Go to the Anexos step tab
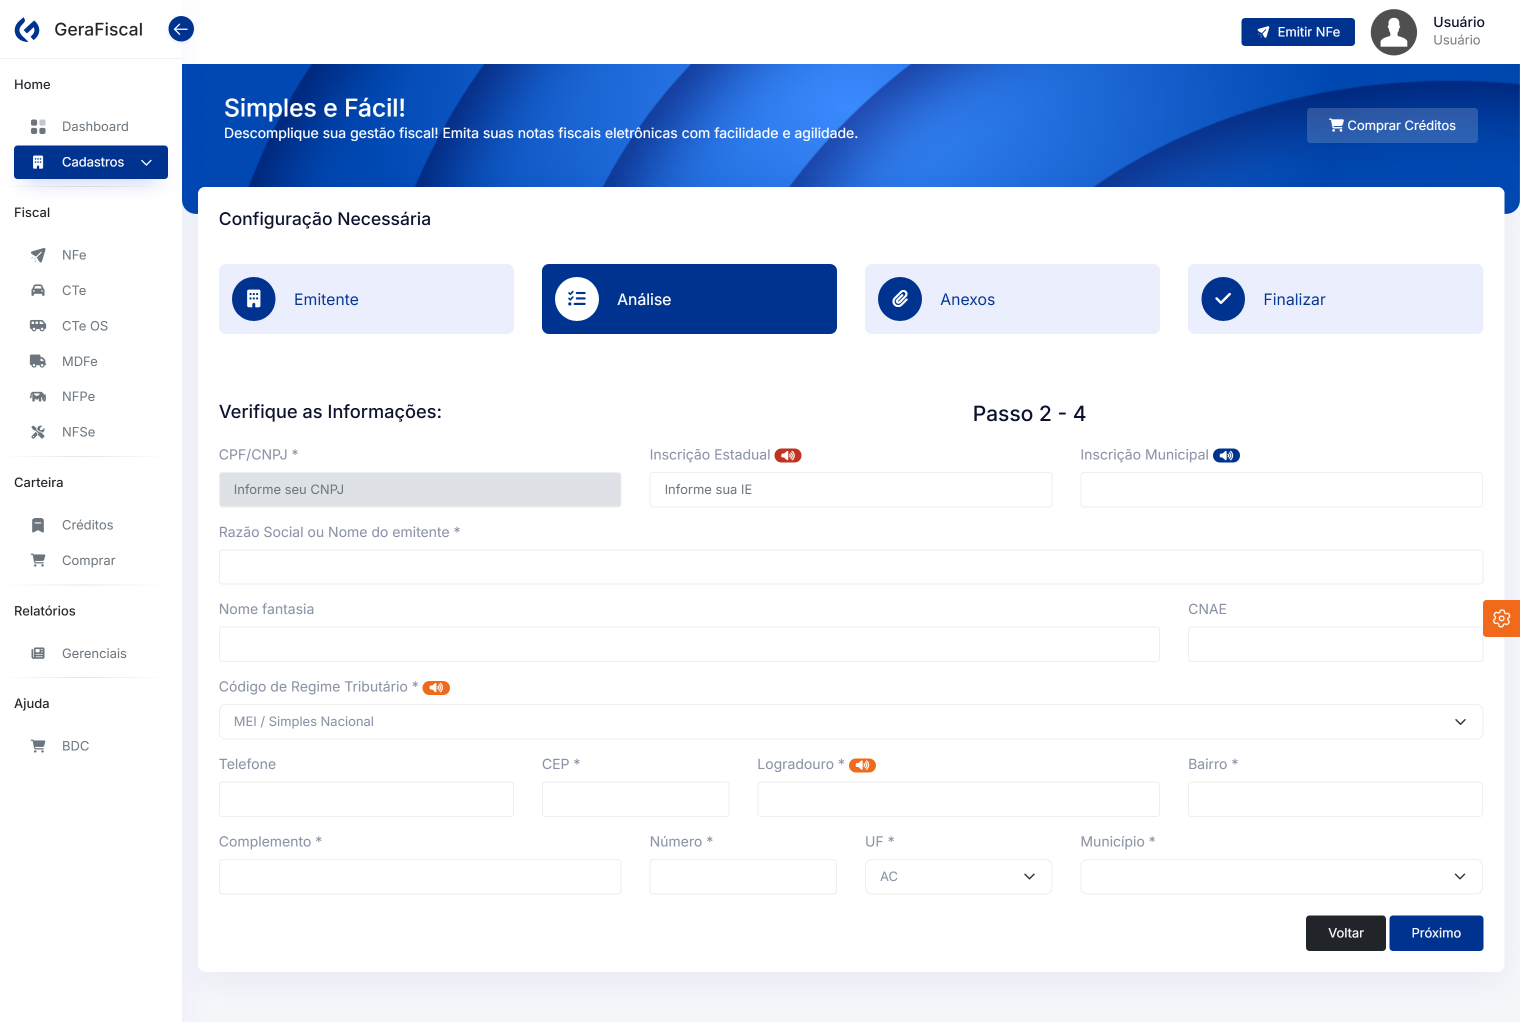The width and height of the screenshot is (1520, 1022). [1012, 299]
